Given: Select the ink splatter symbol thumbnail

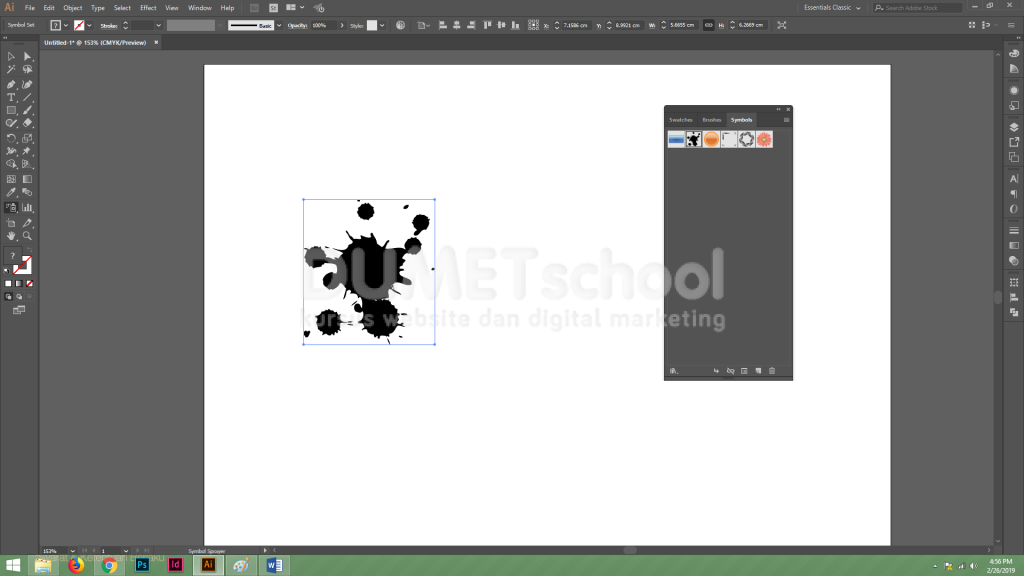Looking at the screenshot, I should tap(694, 139).
